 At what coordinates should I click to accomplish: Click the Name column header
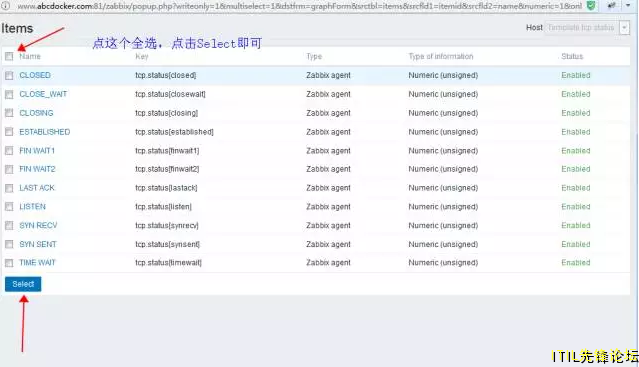click(30, 56)
